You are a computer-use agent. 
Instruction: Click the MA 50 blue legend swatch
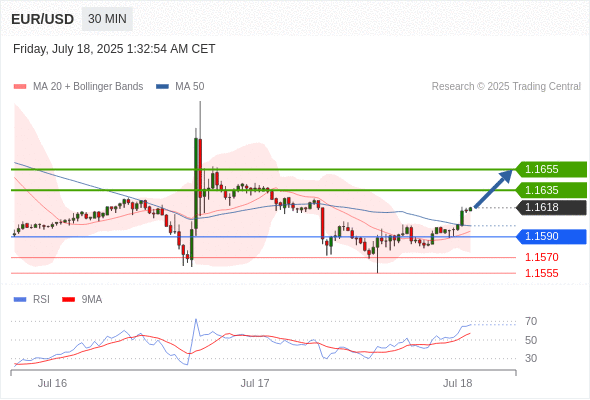[x=162, y=87]
